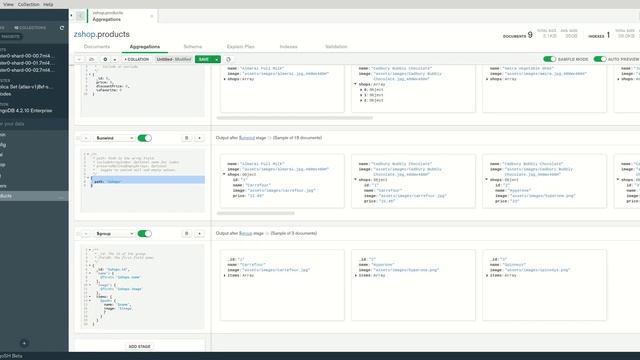Toggle the $unwind stage switch
640x360 pixels.
click(x=144, y=138)
